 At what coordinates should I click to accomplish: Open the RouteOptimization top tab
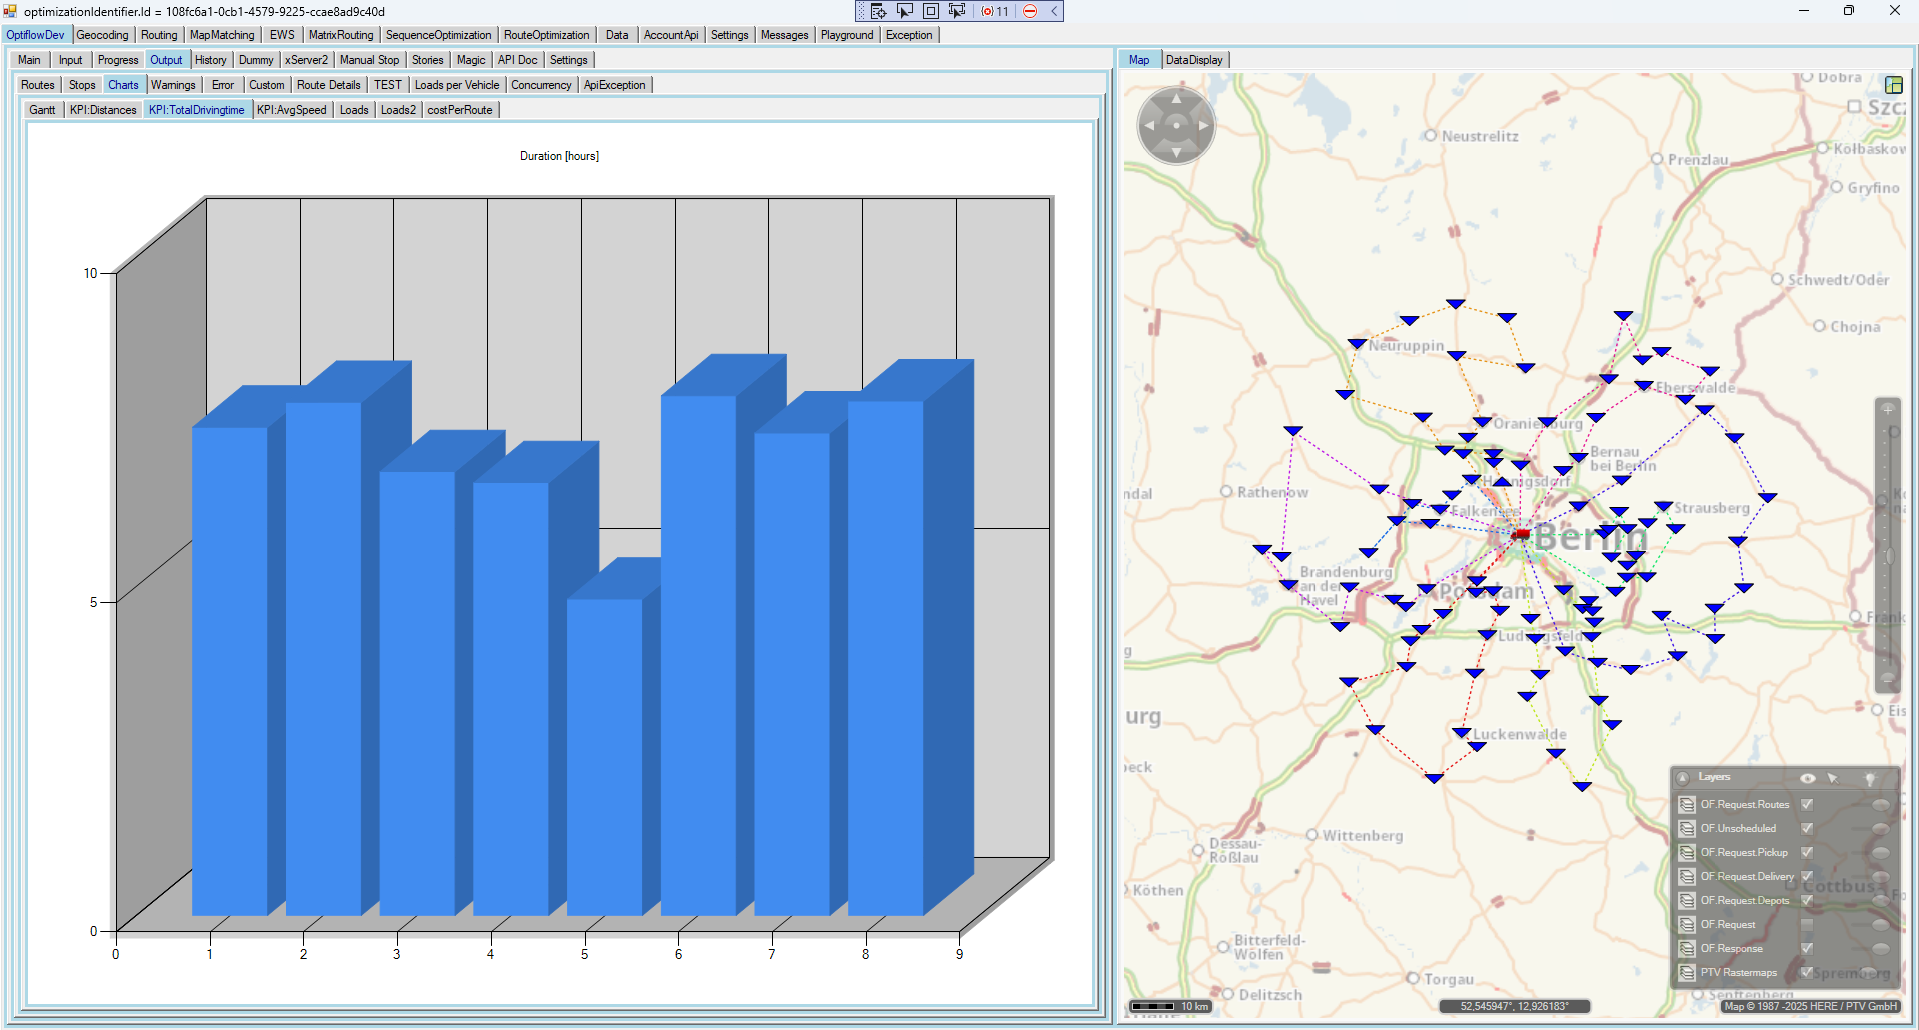click(x=546, y=35)
